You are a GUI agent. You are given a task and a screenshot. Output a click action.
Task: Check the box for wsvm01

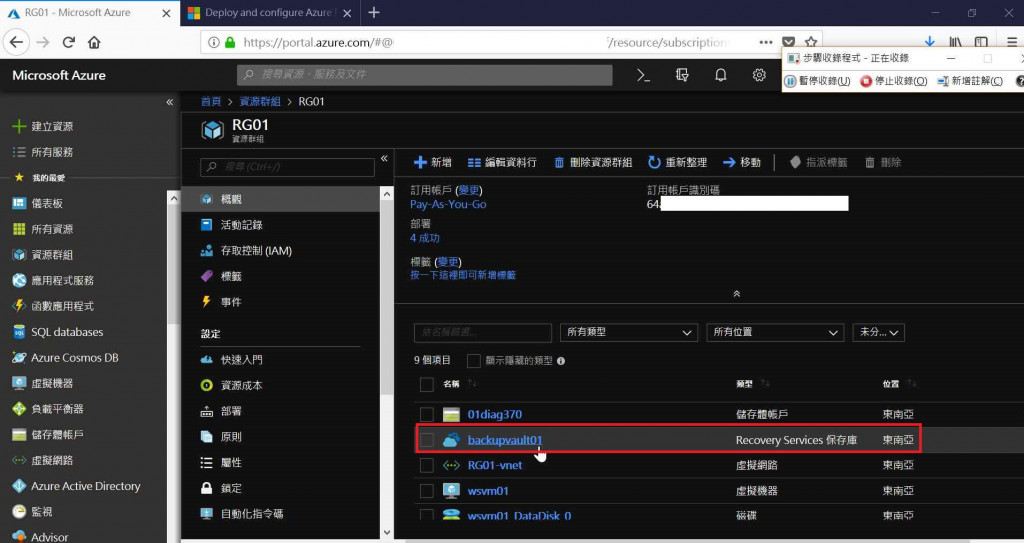tap(426, 491)
